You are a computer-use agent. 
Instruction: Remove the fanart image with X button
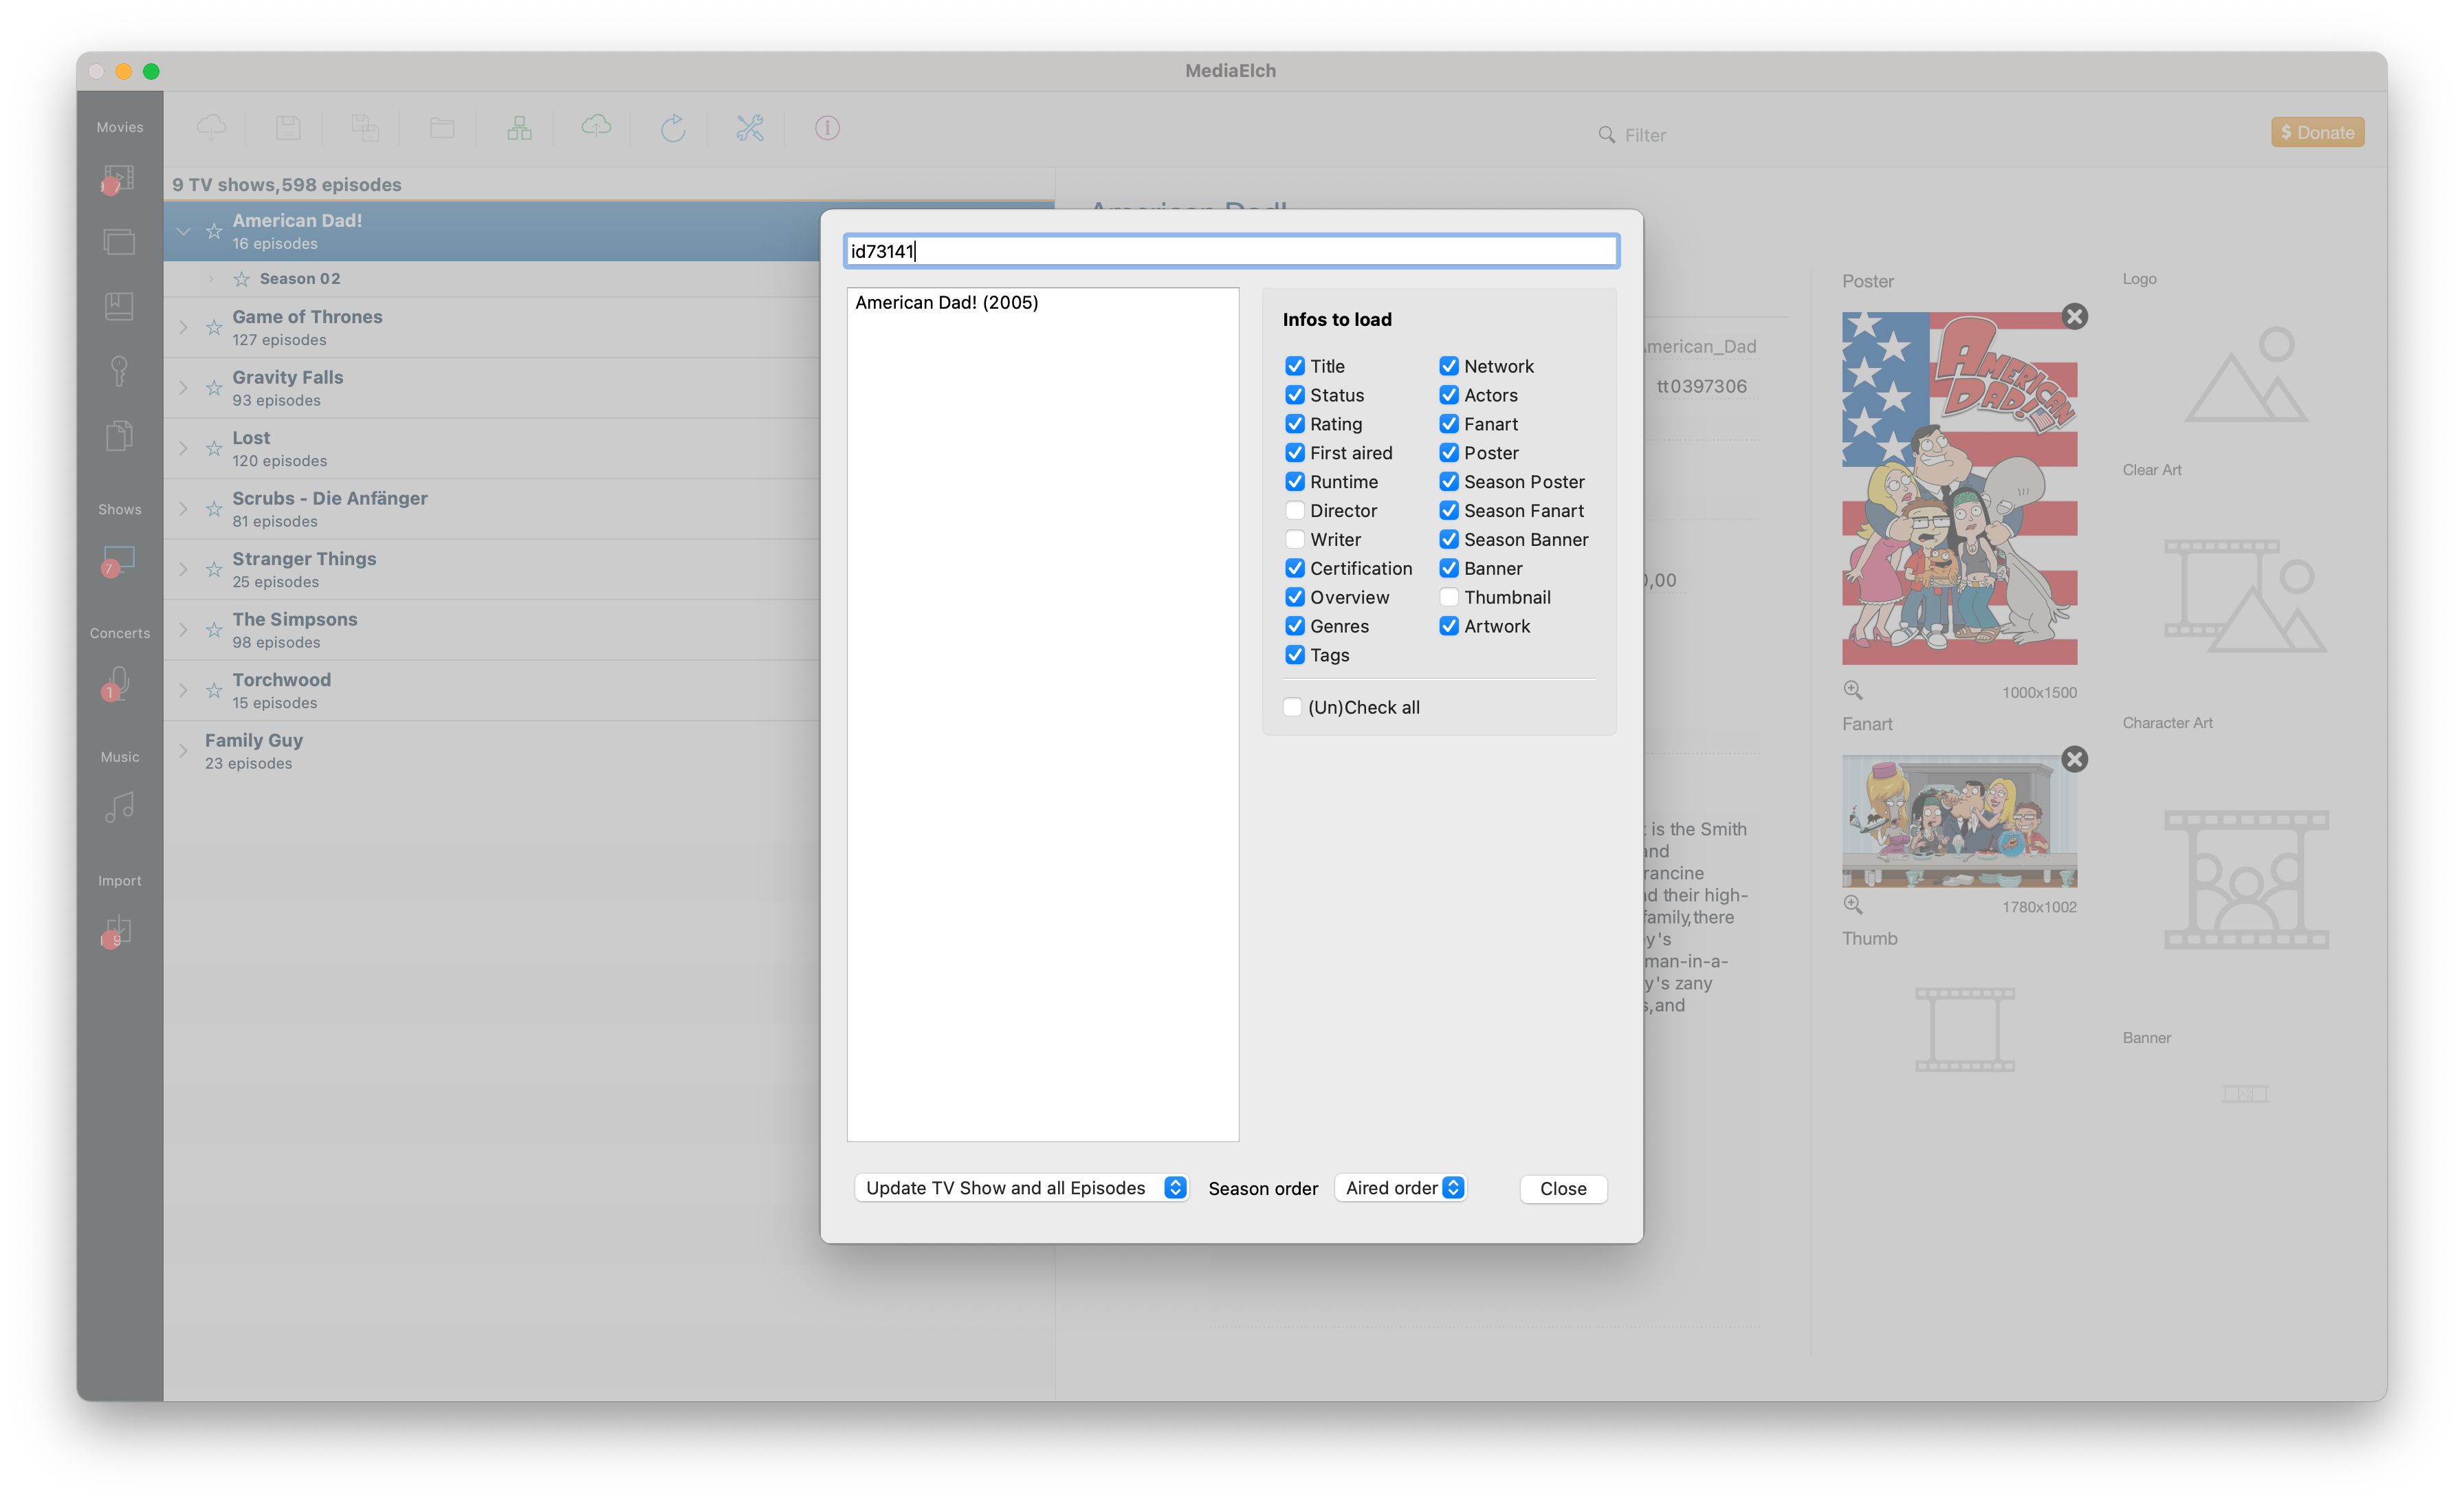2075,759
